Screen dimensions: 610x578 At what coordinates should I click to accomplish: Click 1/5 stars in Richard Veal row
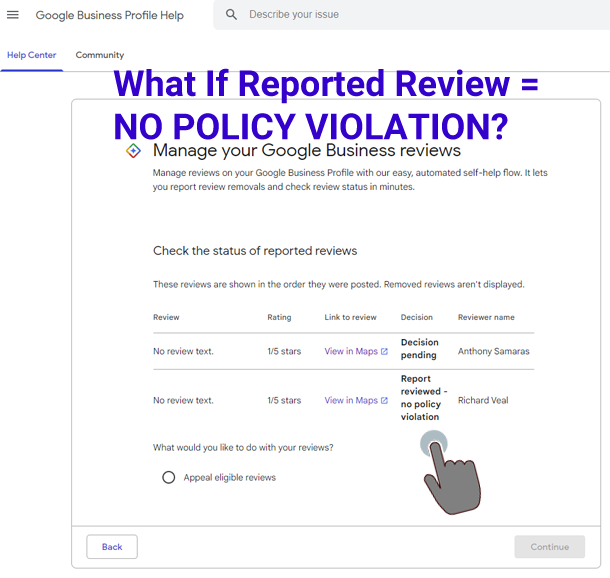[x=284, y=400]
